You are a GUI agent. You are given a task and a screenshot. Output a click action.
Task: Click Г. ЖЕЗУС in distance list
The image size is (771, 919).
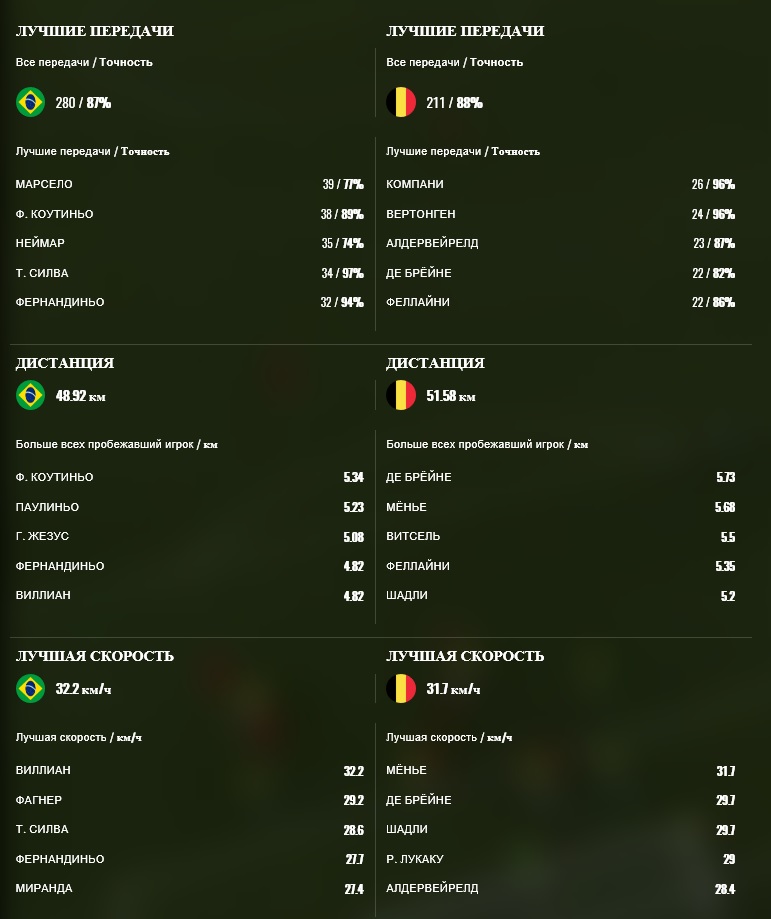tap(42, 536)
